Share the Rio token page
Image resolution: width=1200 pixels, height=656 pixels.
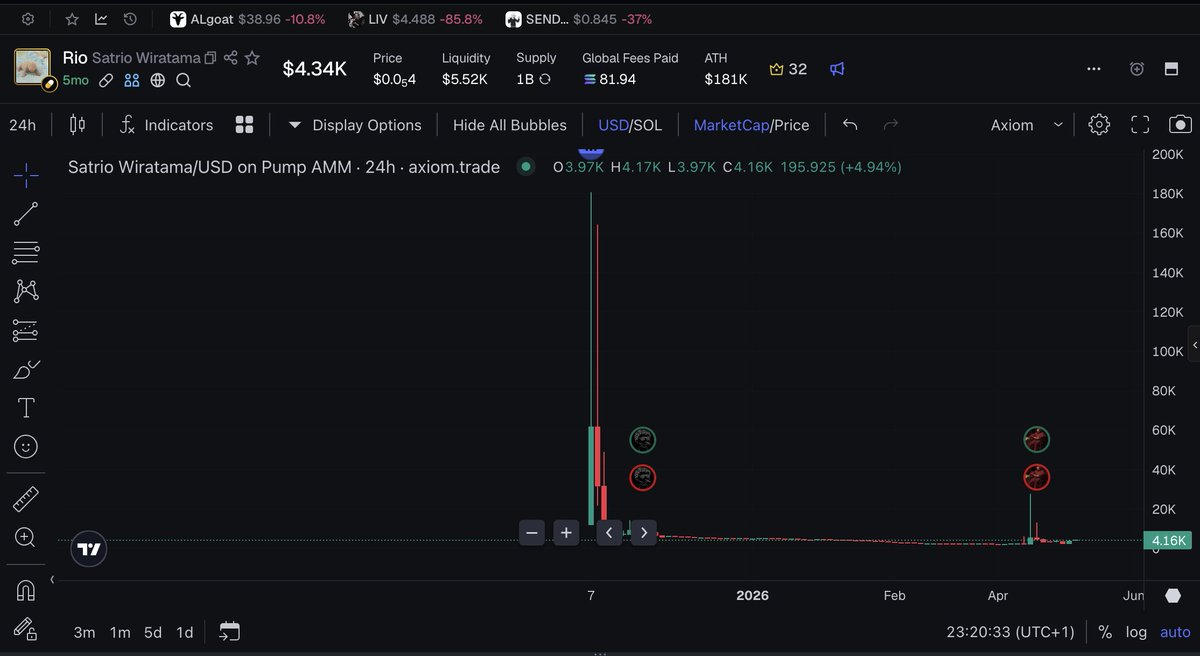click(x=231, y=58)
